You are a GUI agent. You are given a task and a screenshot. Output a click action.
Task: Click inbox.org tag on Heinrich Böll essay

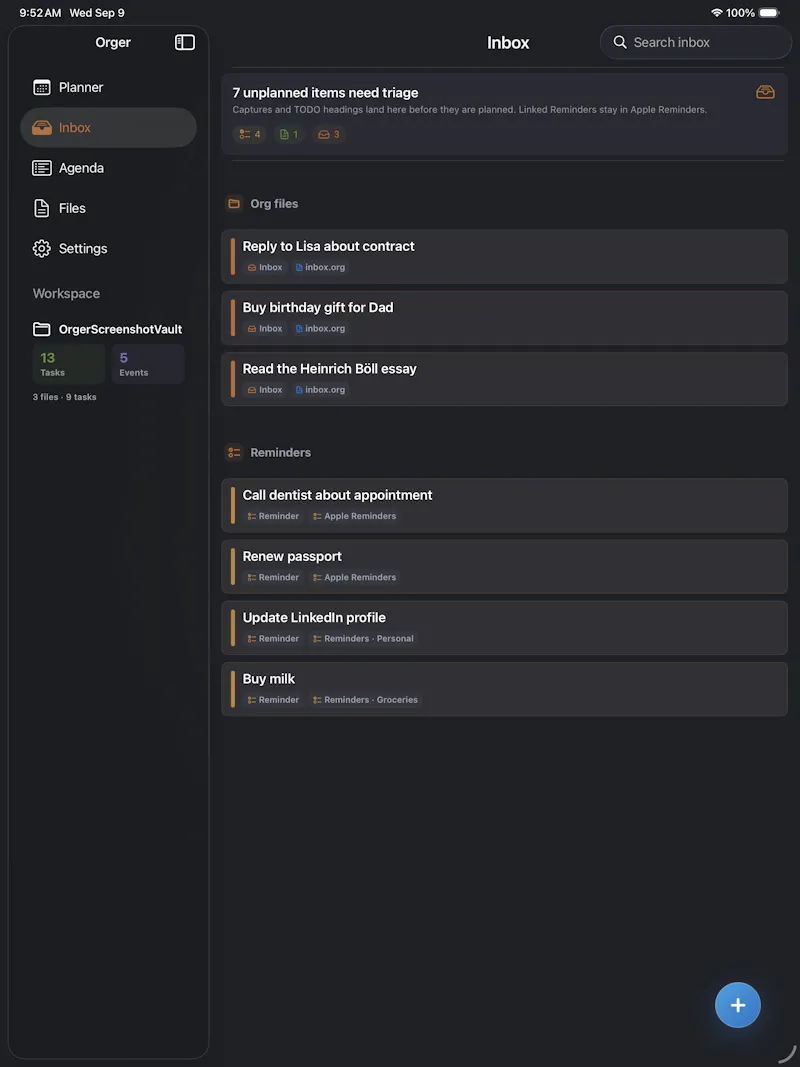coord(320,390)
